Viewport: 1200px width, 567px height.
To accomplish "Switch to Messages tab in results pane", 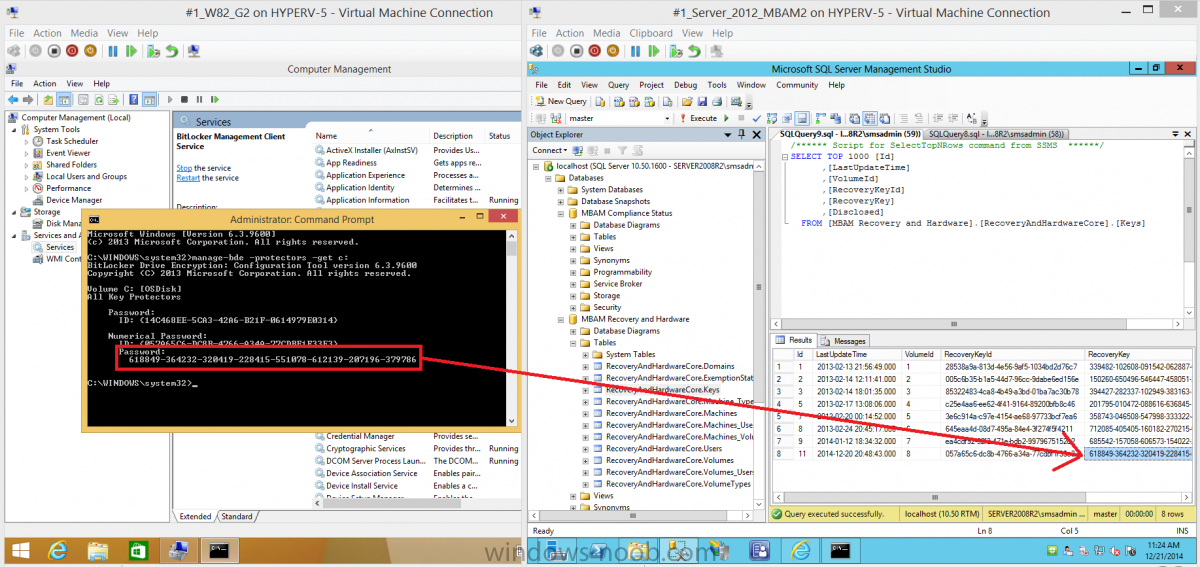I will click(843, 341).
